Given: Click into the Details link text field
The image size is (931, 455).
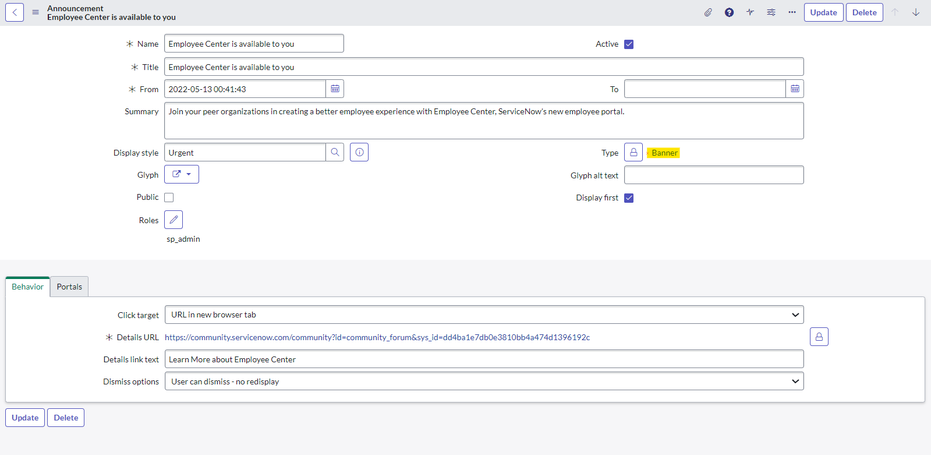Looking at the screenshot, I should [x=484, y=359].
